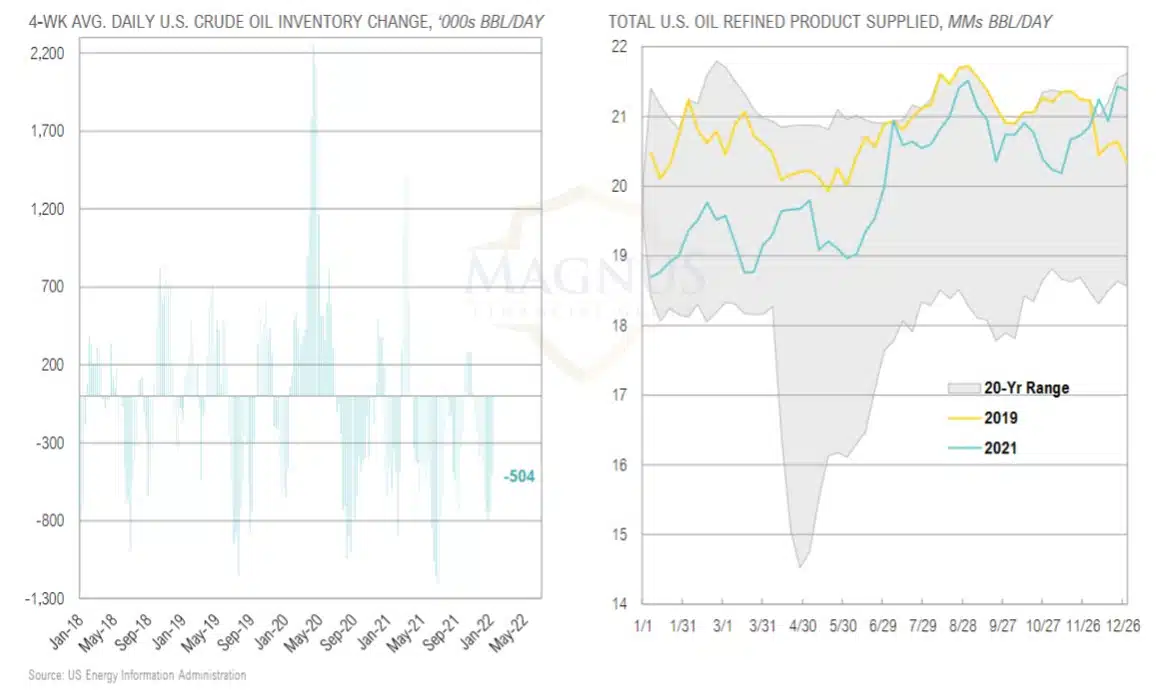This screenshot has height=690, width=1168.
Task: Select the 2019 legend label
Action: 1000,418
